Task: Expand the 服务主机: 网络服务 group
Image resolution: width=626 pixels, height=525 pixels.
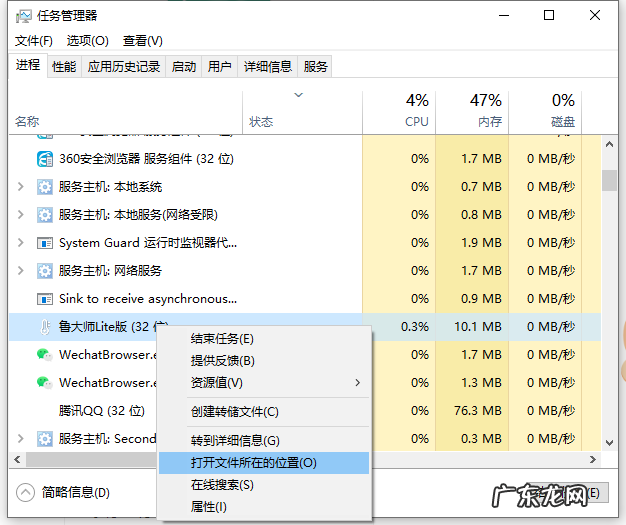Action: click(21, 270)
